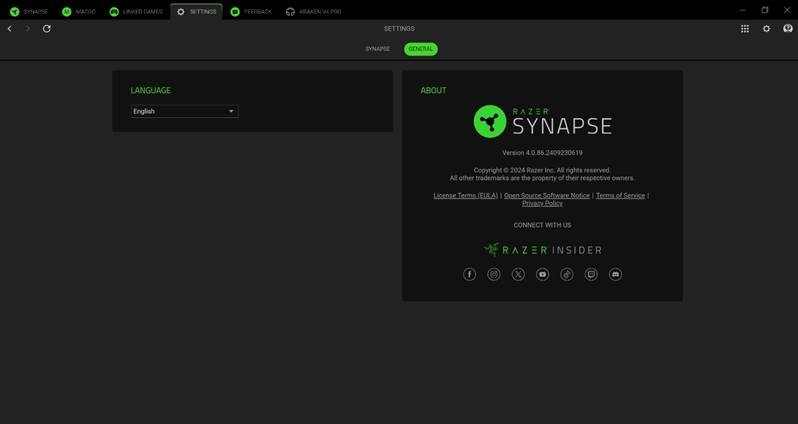Open the Privacy Policy link
Viewport: 798px width, 424px height.
point(543,204)
